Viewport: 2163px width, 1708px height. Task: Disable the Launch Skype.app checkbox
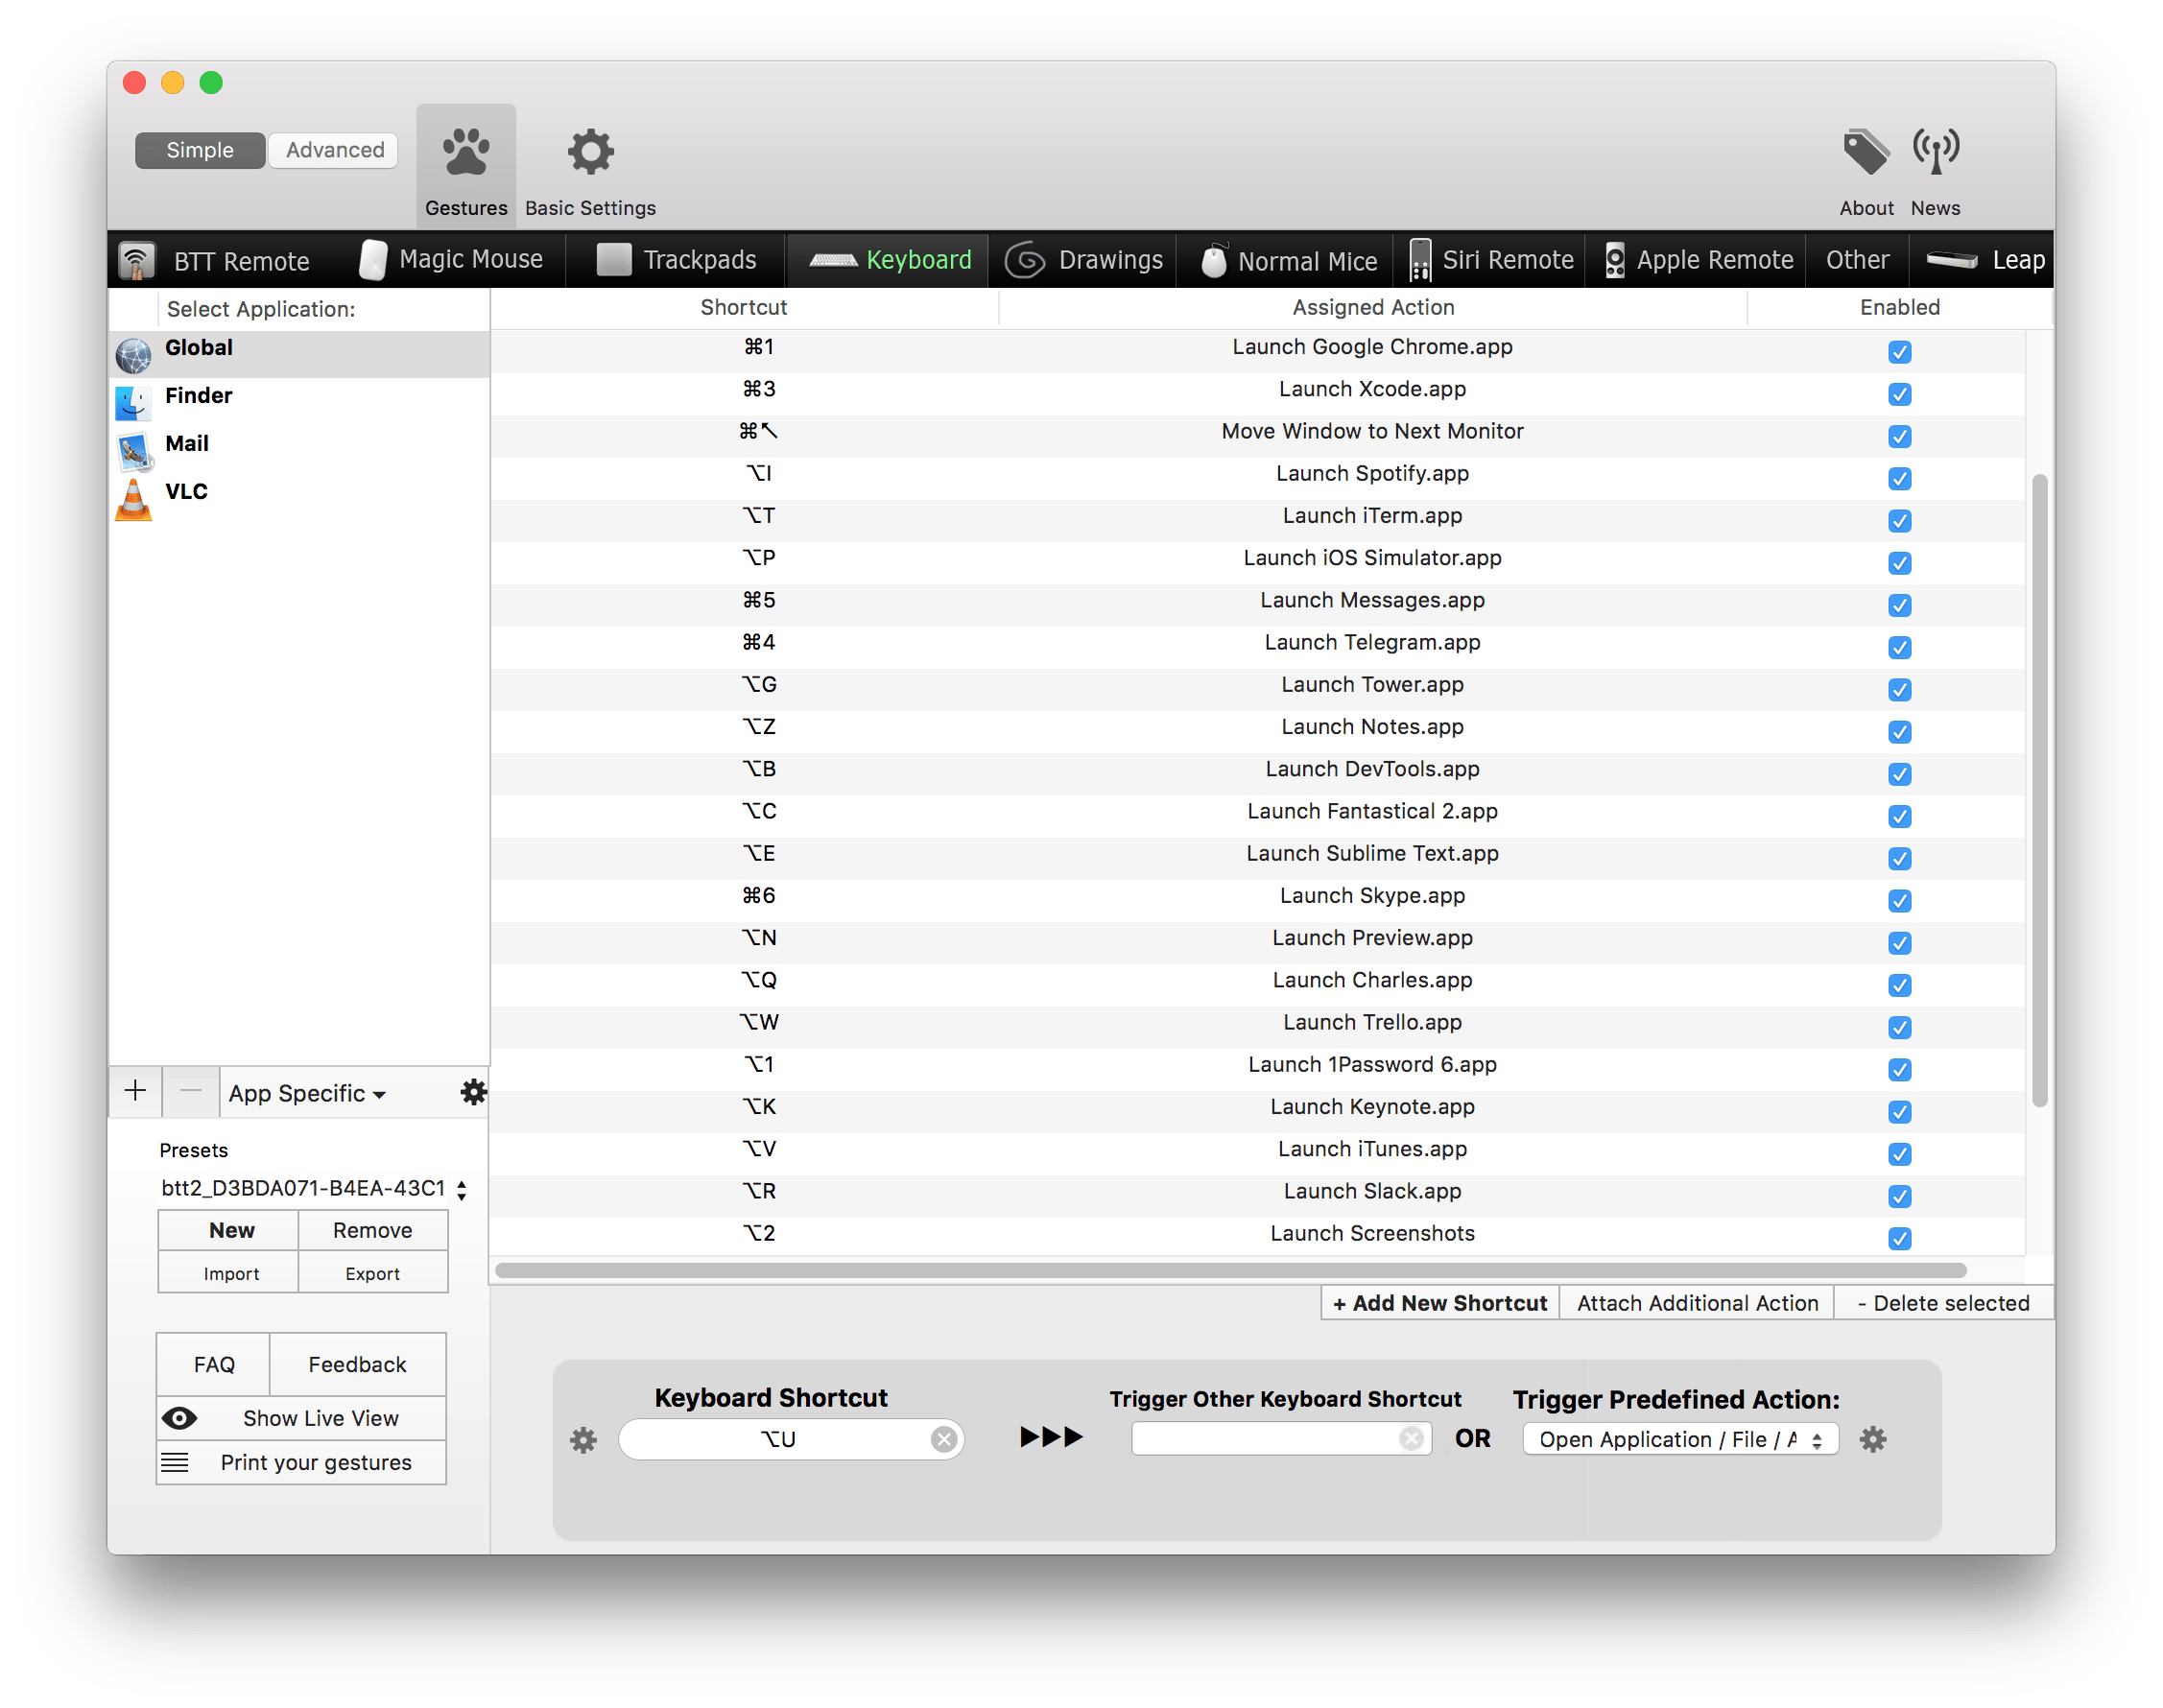coord(1899,901)
